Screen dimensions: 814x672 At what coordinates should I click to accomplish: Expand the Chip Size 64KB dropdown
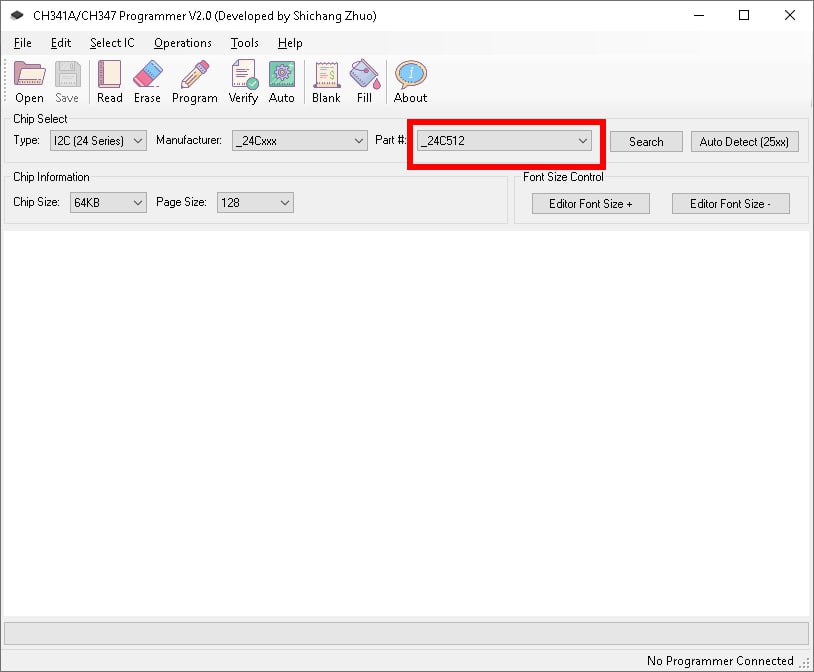click(x=108, y=203)
